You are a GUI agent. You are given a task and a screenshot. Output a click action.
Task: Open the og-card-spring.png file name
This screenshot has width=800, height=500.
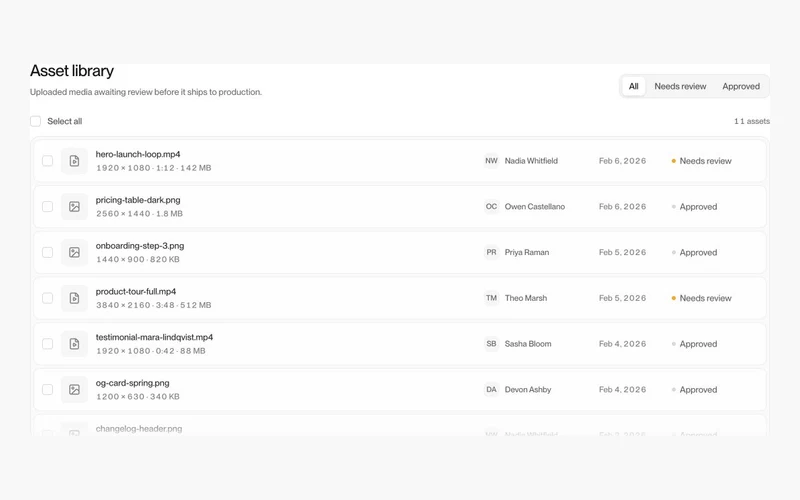tap(132, 383)
